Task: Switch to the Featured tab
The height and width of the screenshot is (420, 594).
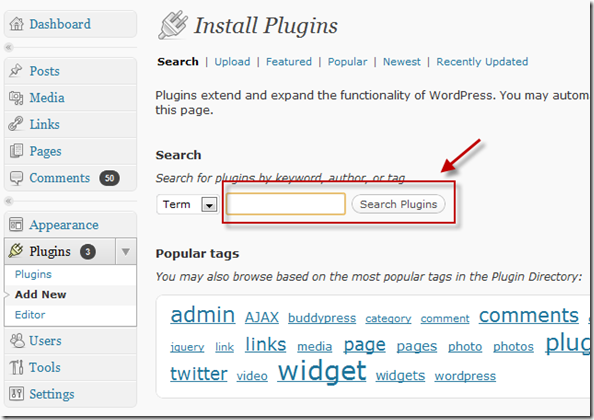Action: click(x=289, y=62)
